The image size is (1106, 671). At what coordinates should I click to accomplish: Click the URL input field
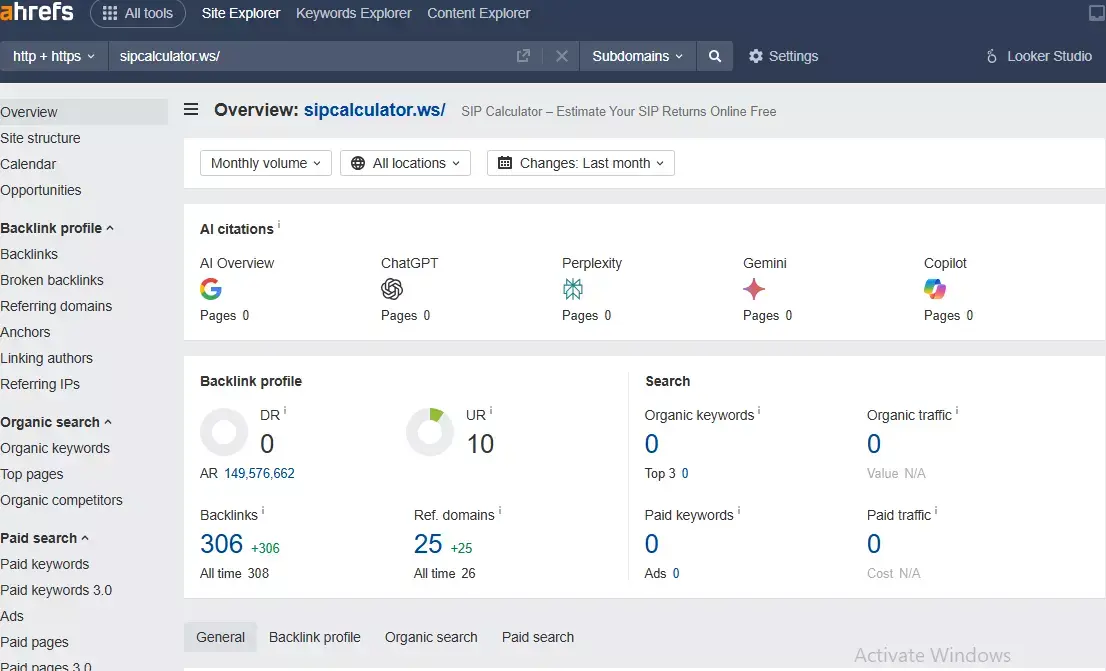click(310, 56)
